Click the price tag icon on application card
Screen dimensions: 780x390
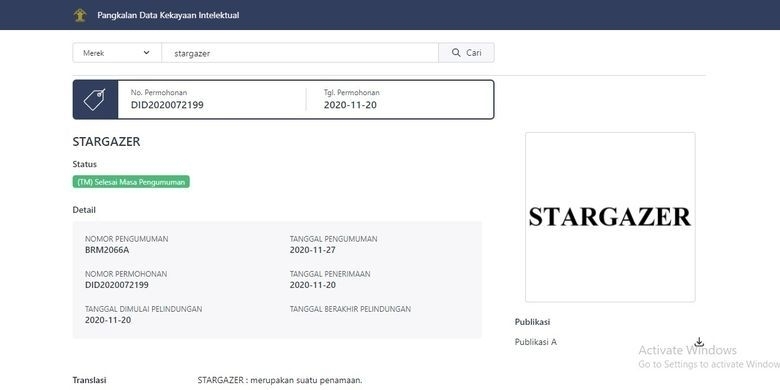tap(95, 99)
